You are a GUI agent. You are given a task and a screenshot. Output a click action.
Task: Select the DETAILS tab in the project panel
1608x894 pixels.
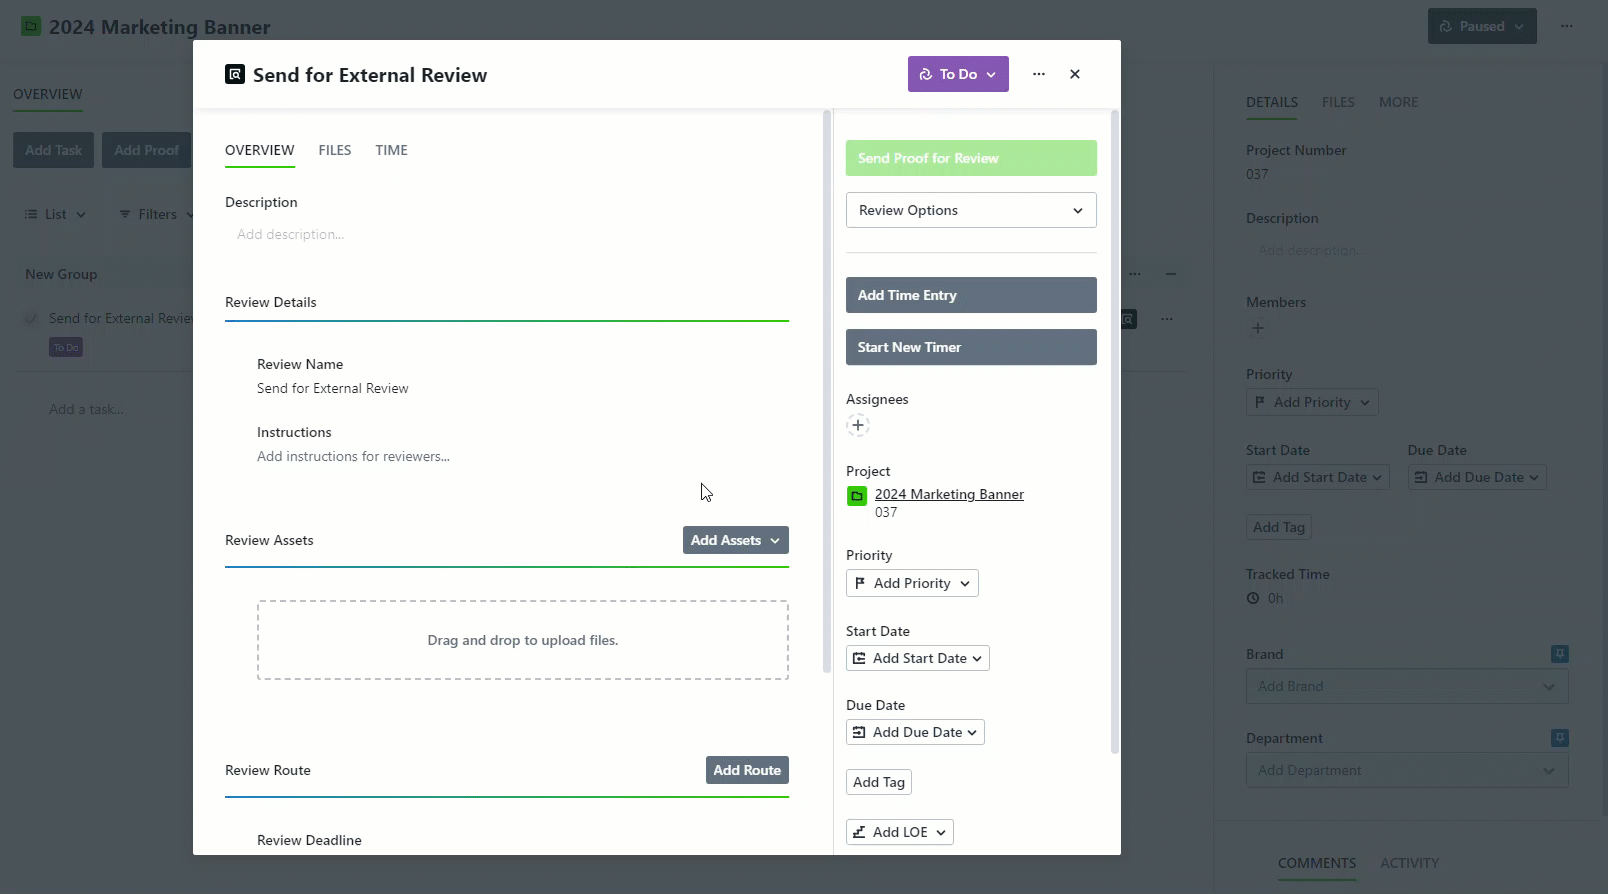(1272, 102)
